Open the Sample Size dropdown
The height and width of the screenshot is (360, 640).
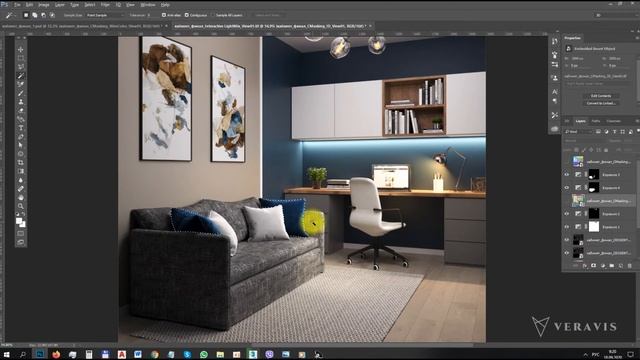click(x=105, y=15)
